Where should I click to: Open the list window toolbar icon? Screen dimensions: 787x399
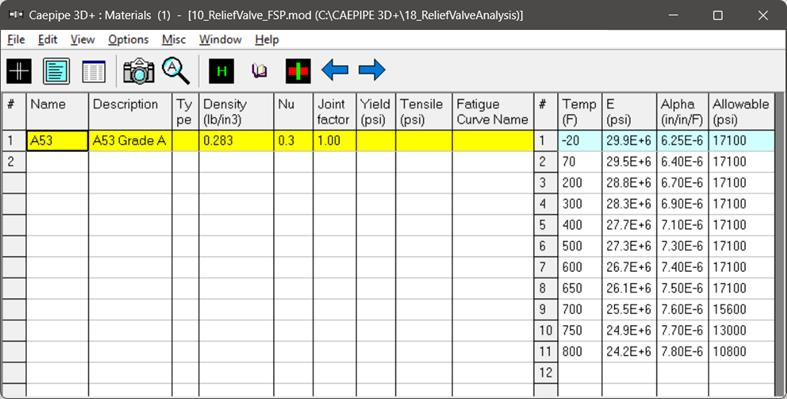click(56, 71)
